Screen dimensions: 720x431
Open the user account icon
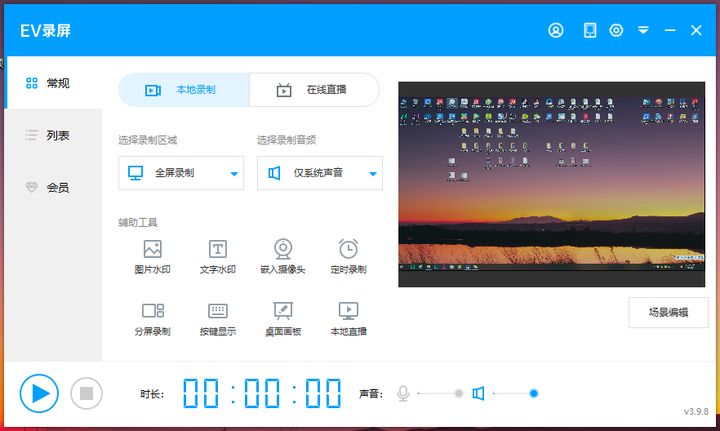pos(556,30)
